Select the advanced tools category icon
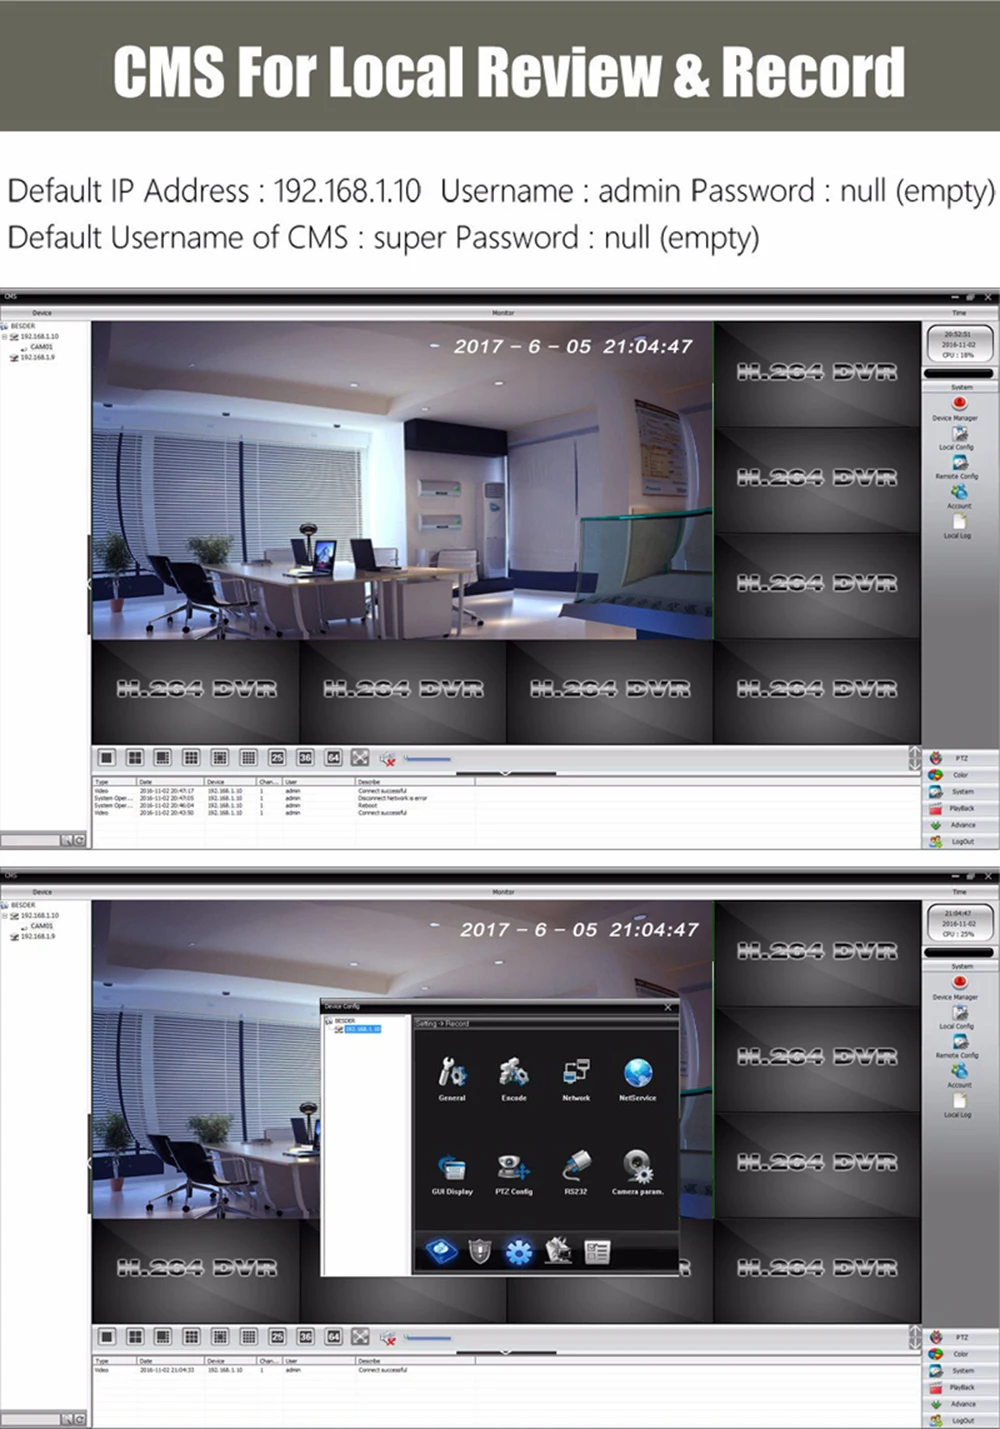Image resolution: width=1000 pixels, height=1429 pixels. [x=558, y=1251]
